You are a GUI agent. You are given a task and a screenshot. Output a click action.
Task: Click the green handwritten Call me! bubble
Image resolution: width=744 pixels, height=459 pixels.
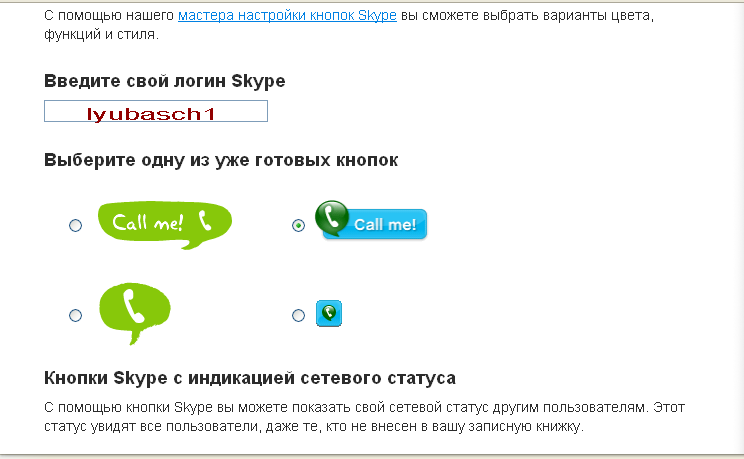pos(165,225)
